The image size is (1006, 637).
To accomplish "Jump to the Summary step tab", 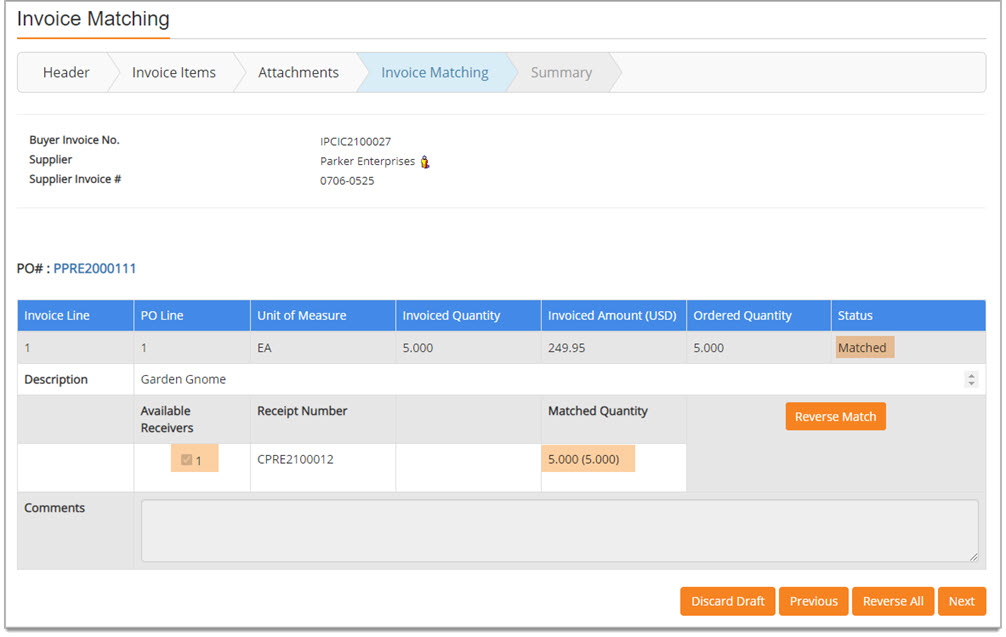I will (561, 73).
